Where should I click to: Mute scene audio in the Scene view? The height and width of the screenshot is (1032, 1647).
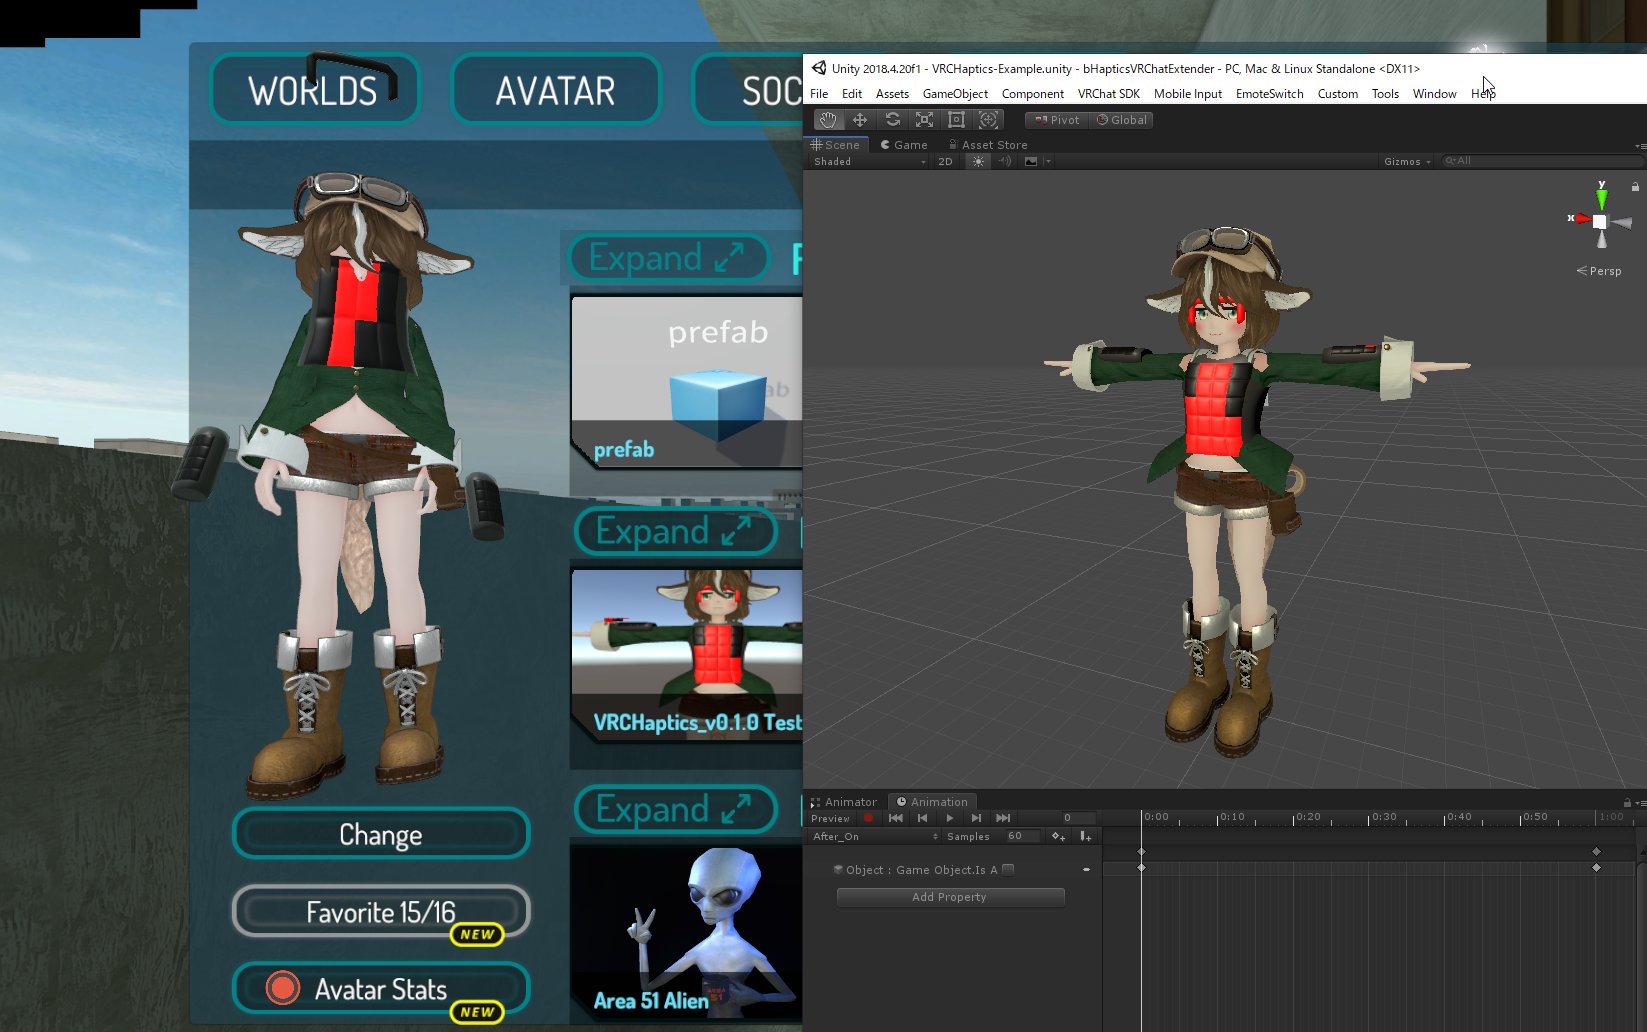click(x=1004, y=161)
